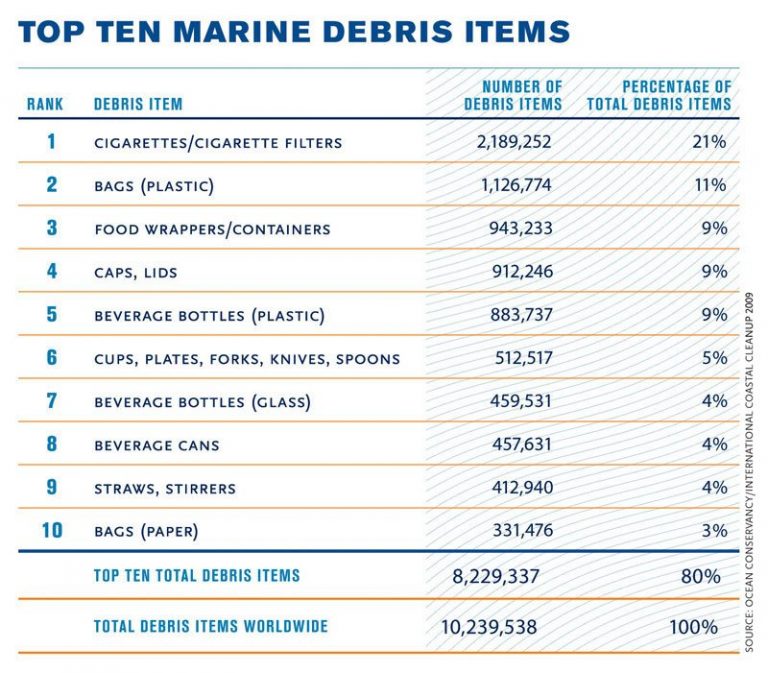Select the Cigarettes/Cigarette Filters row label
This screenshot has width=768, height=673.
click(x=218, y=143)
